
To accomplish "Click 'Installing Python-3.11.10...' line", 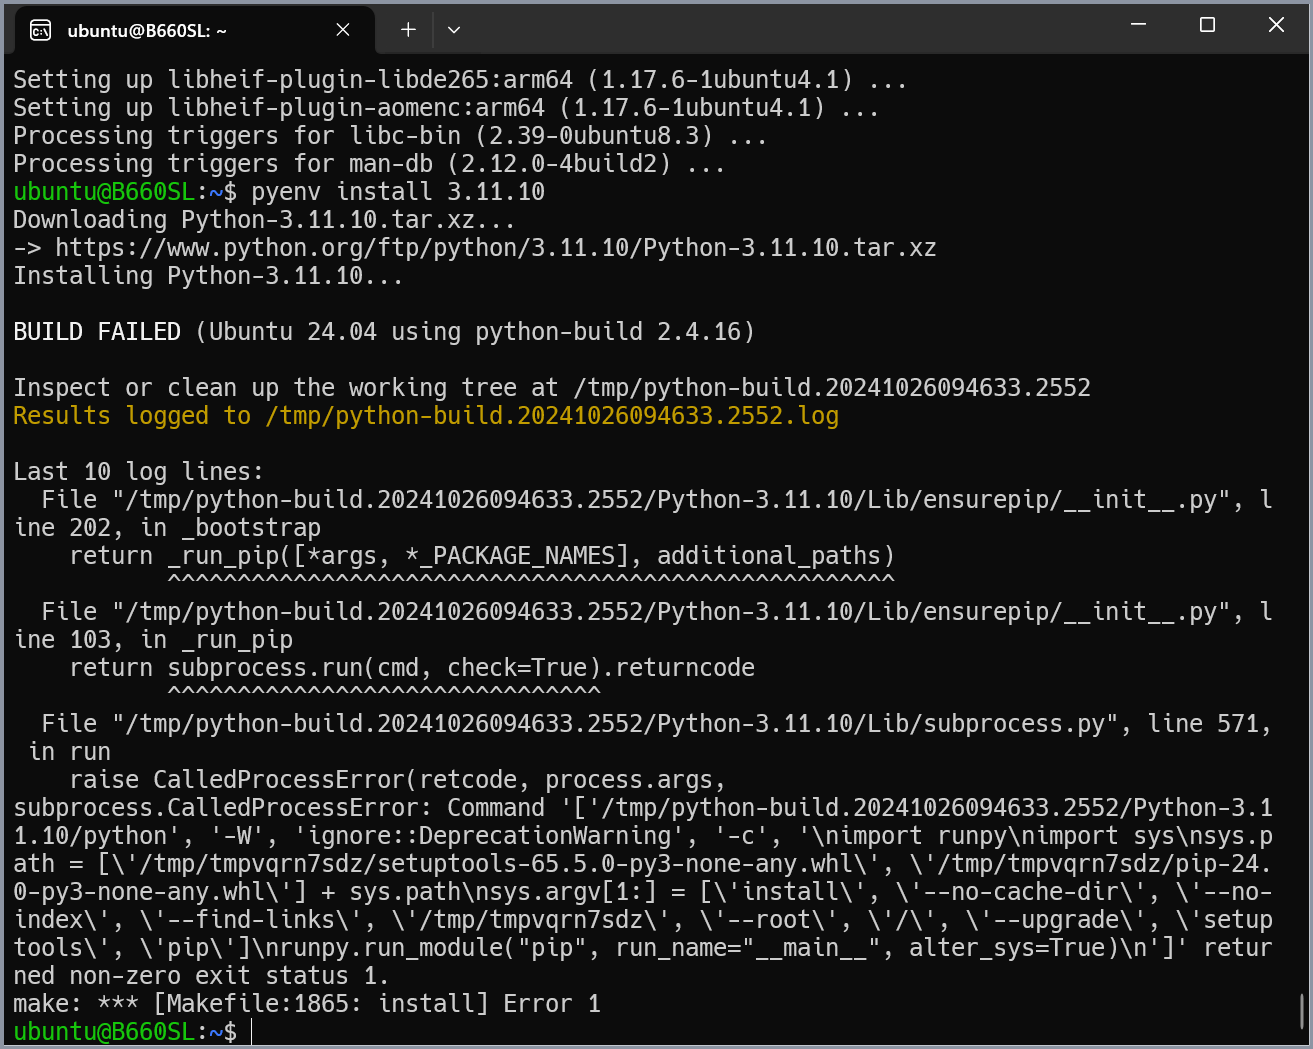I will 208,276.
